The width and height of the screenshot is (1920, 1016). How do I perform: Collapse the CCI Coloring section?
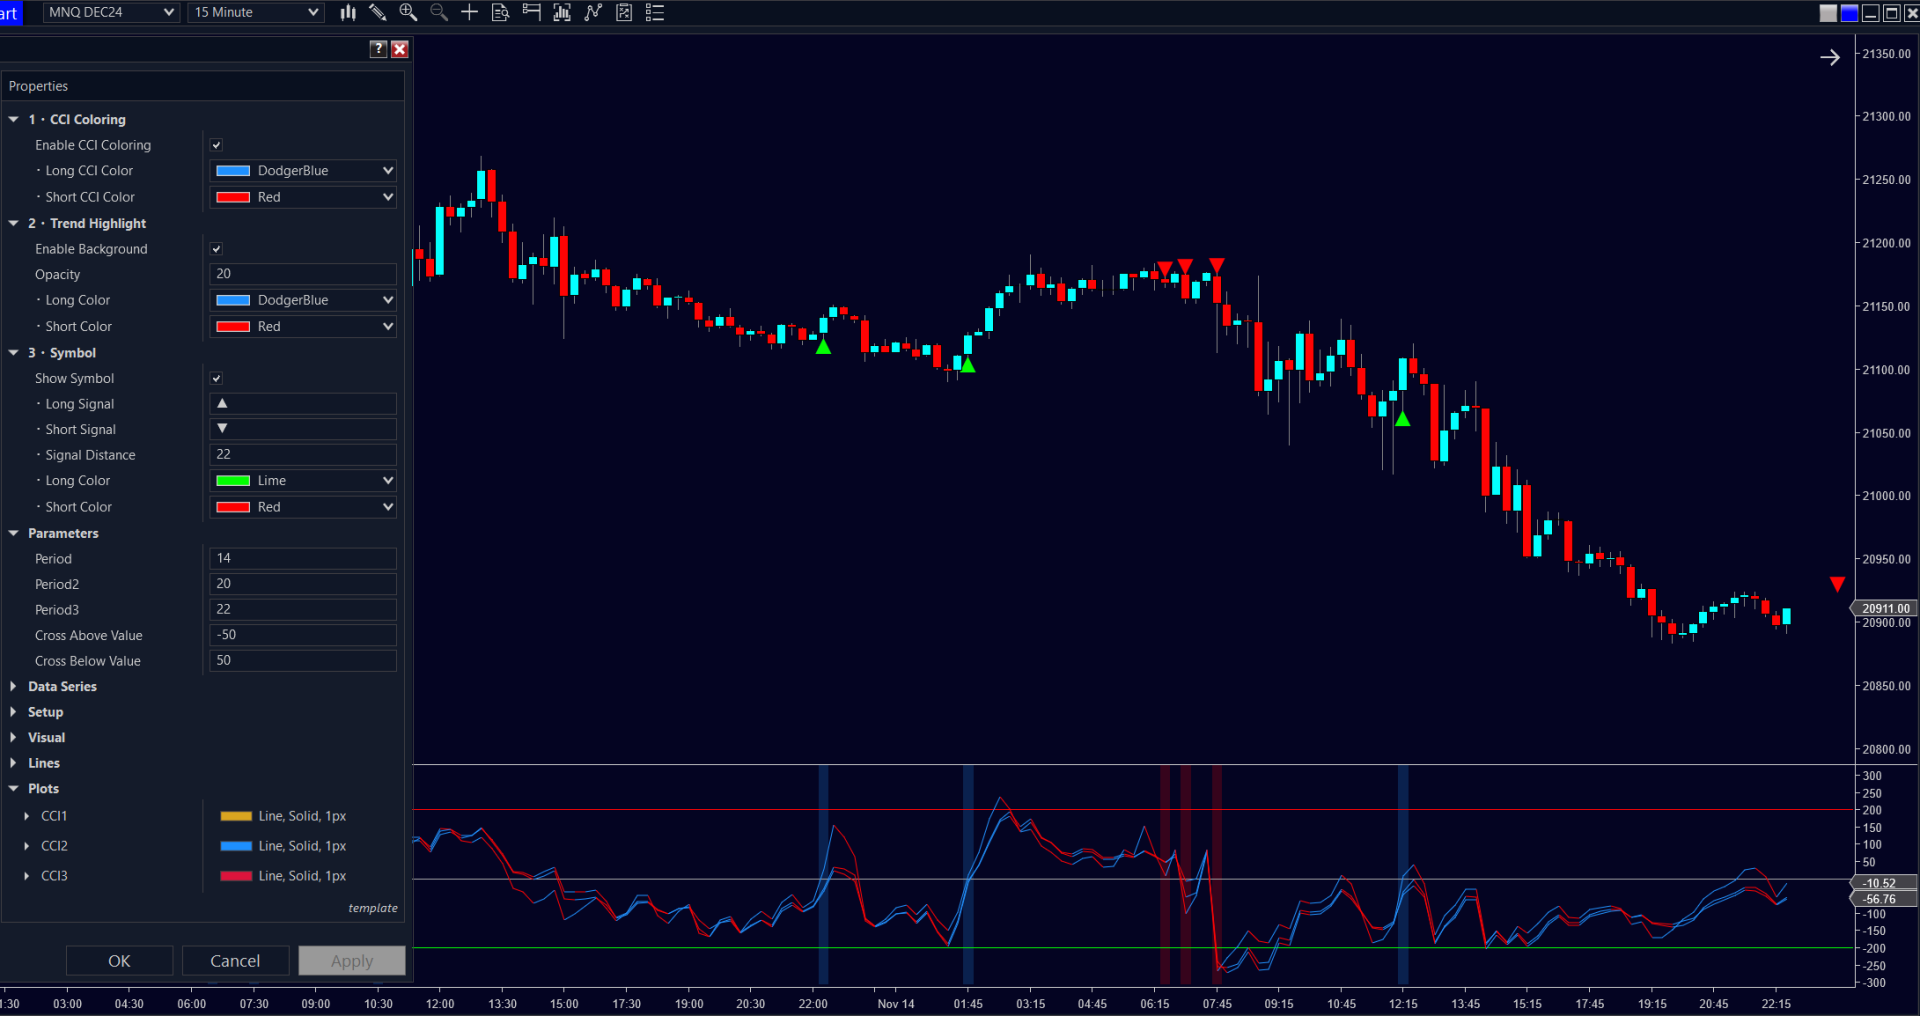point(14,119)
